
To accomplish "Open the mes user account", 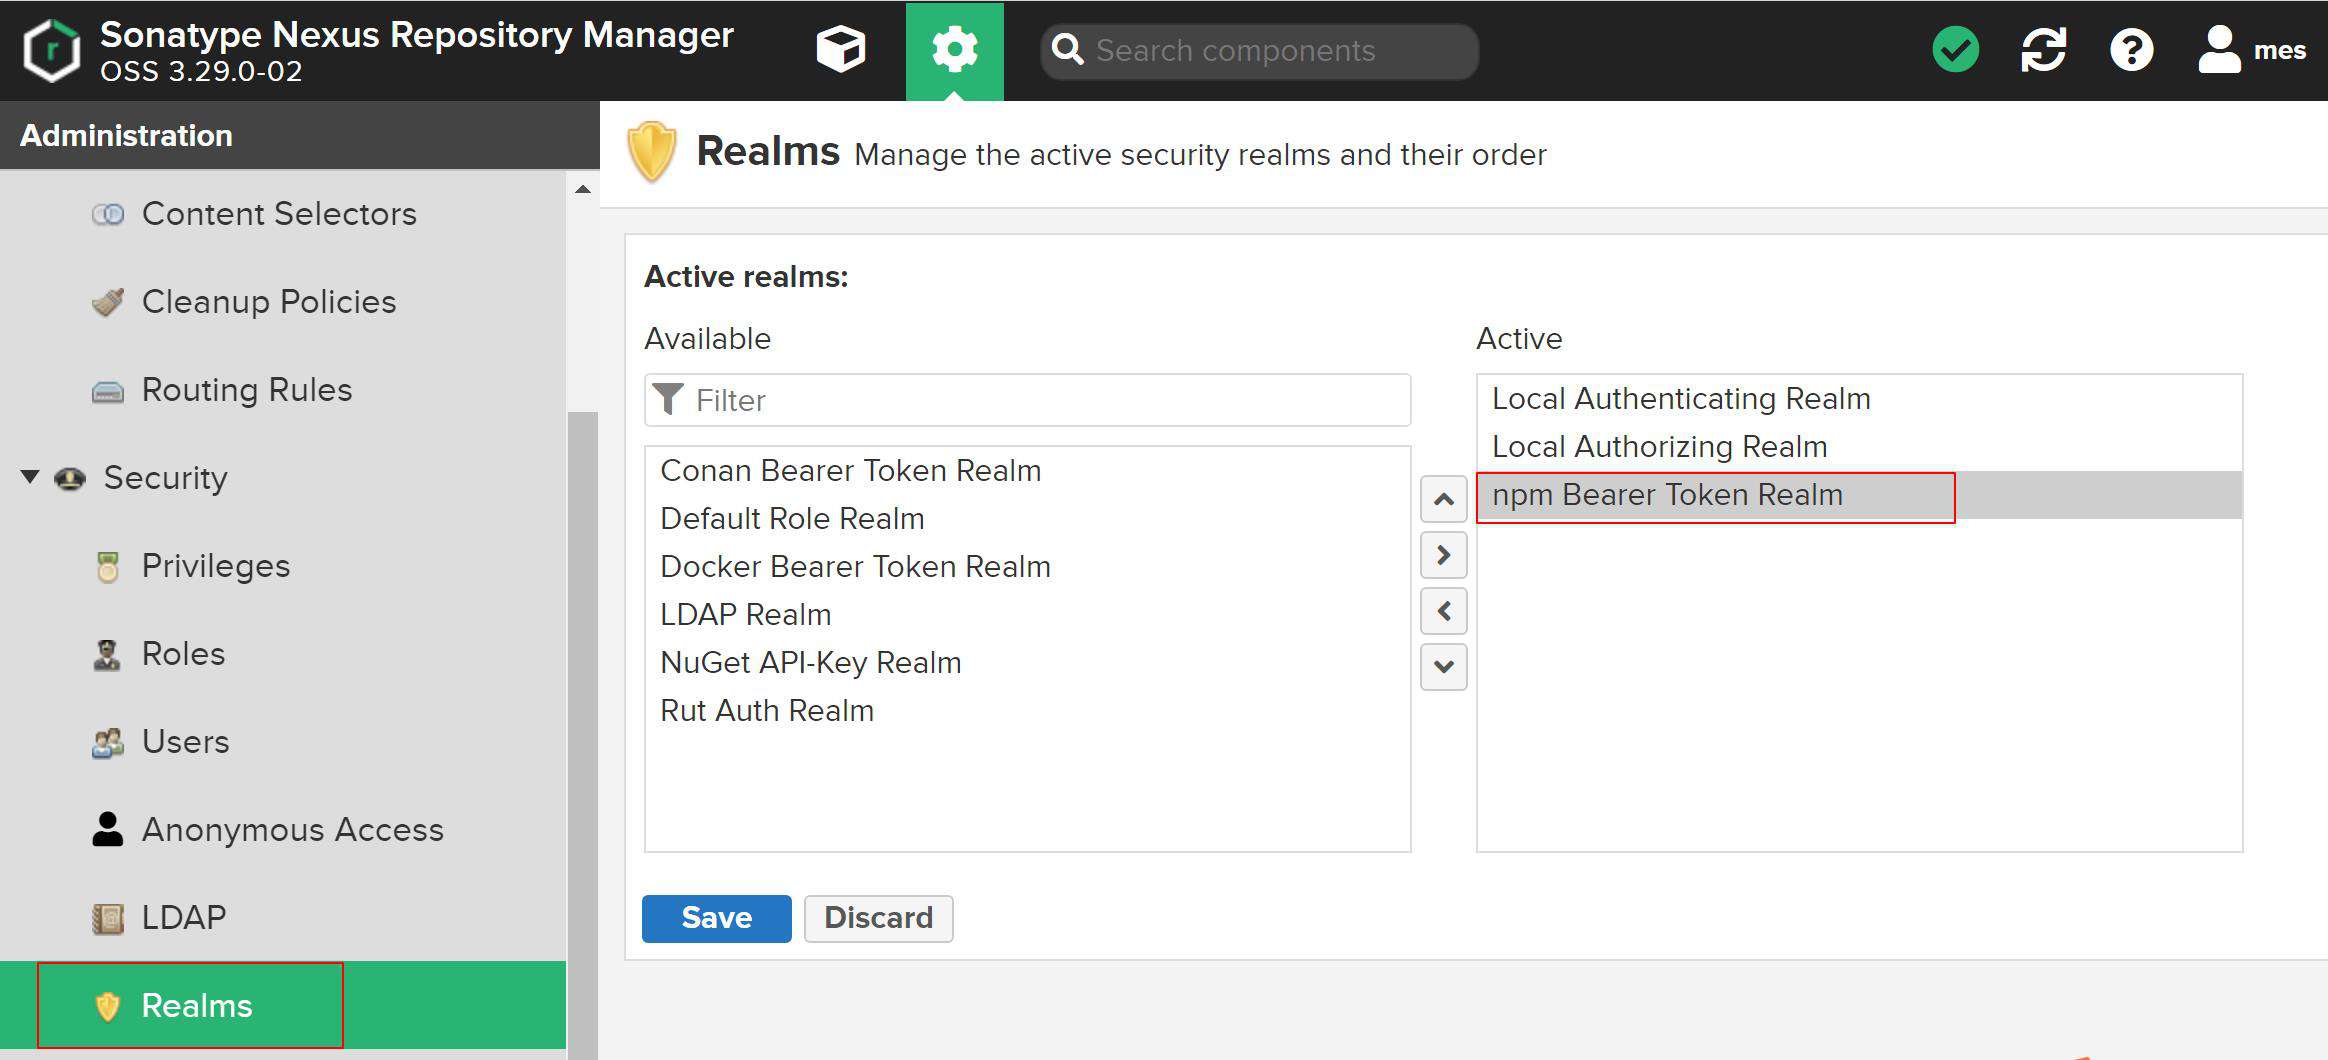I will click(x=2252, y=50).
